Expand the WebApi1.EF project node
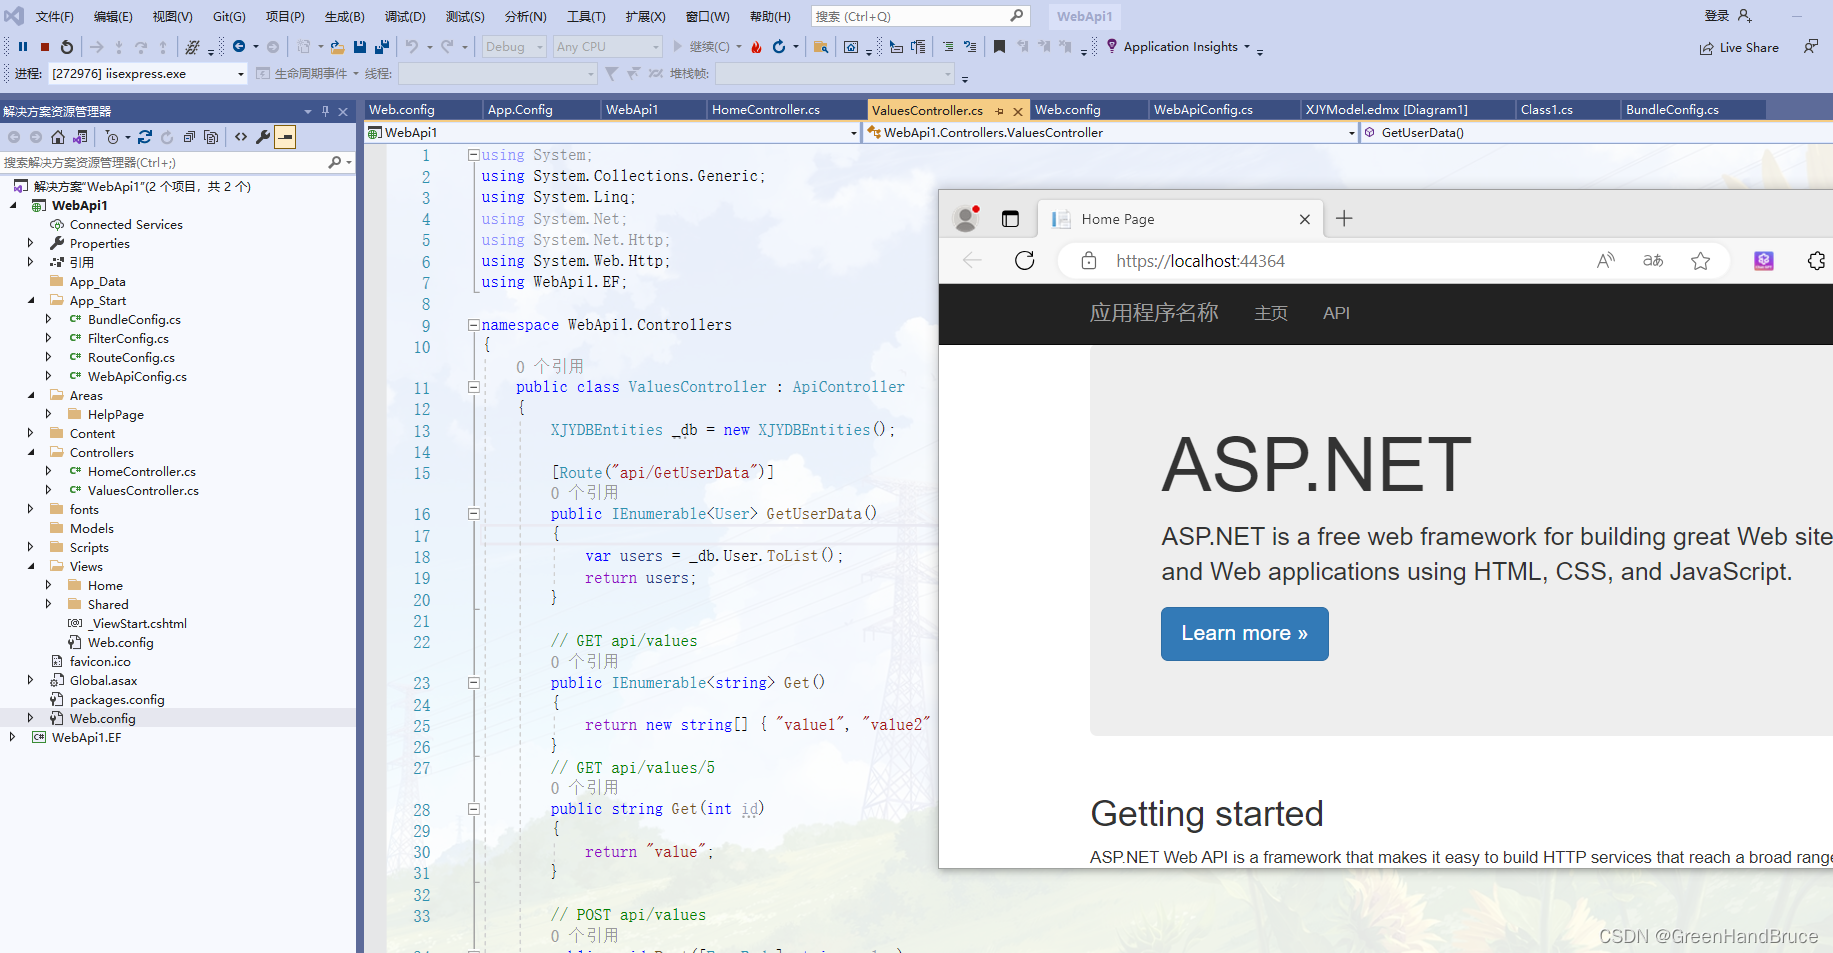Screen dimensions: 1833x953 click(12, 737)
